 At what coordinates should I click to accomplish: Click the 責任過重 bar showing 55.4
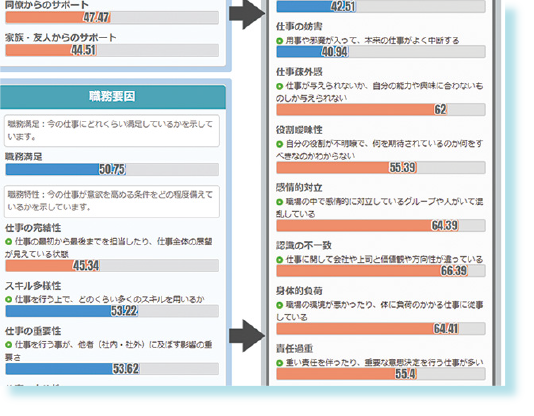381,374
